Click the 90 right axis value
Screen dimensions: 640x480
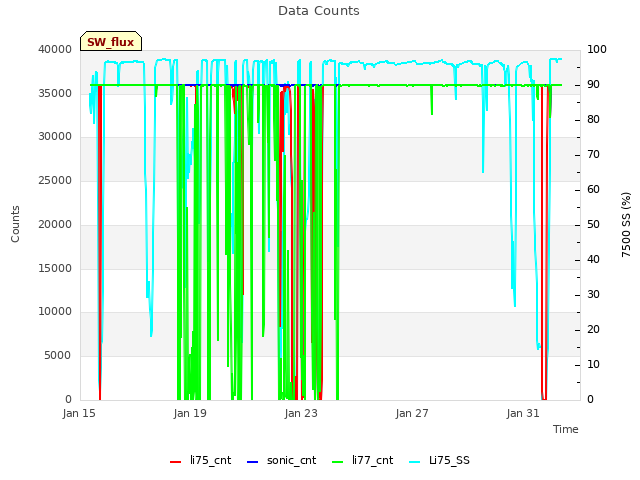(x=593, y=84)
